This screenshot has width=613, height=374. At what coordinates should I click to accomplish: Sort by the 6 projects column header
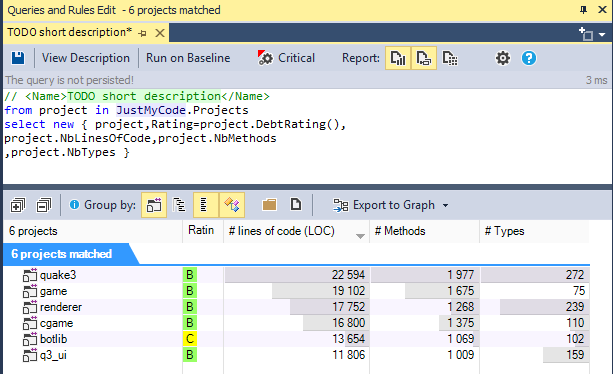click(93, 231)
